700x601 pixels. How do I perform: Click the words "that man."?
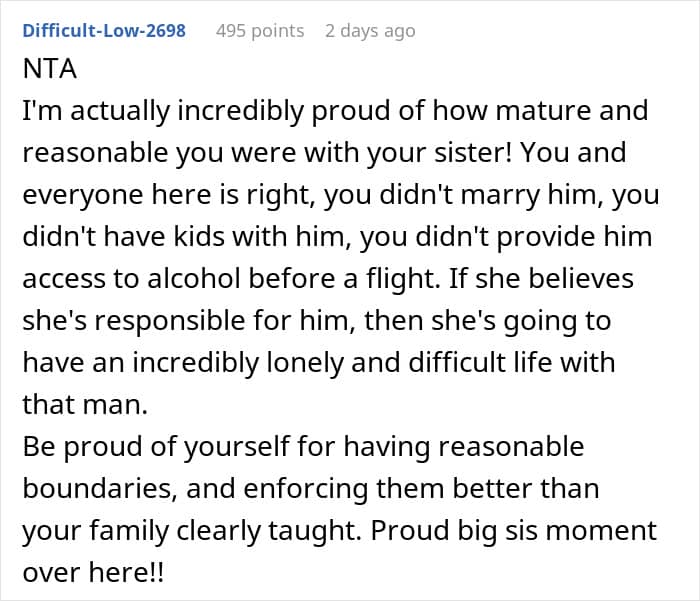click(x=85, y=405)
